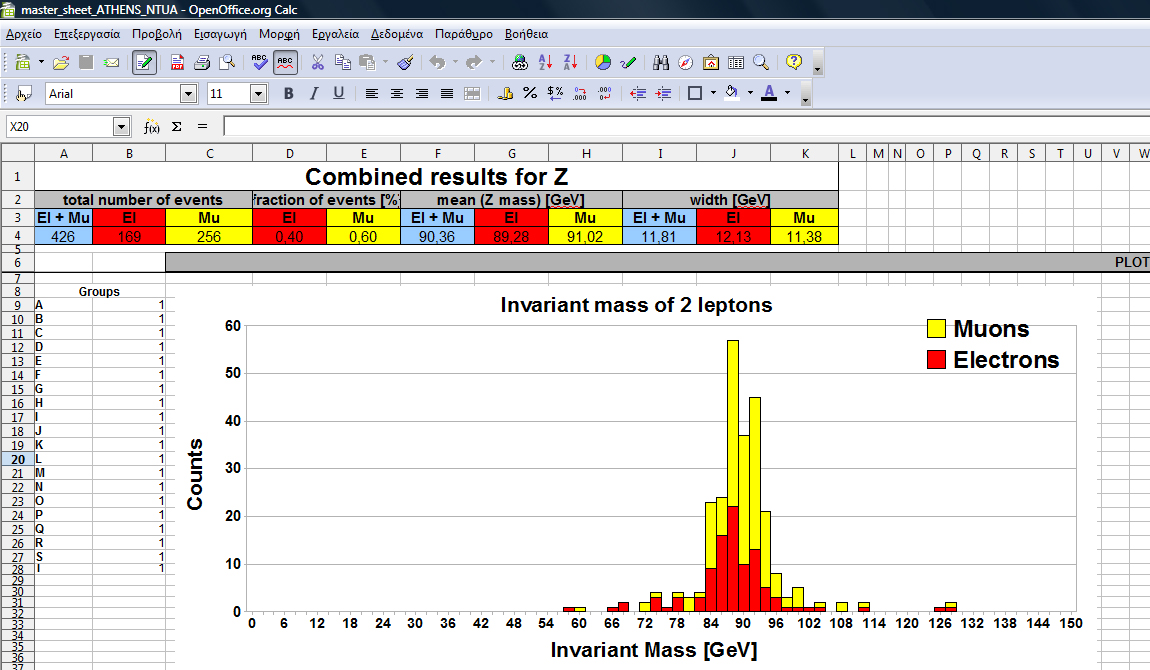Send document as e-mail icon
This screenshot has width=1150, height=670.
[x=111, y=63]
